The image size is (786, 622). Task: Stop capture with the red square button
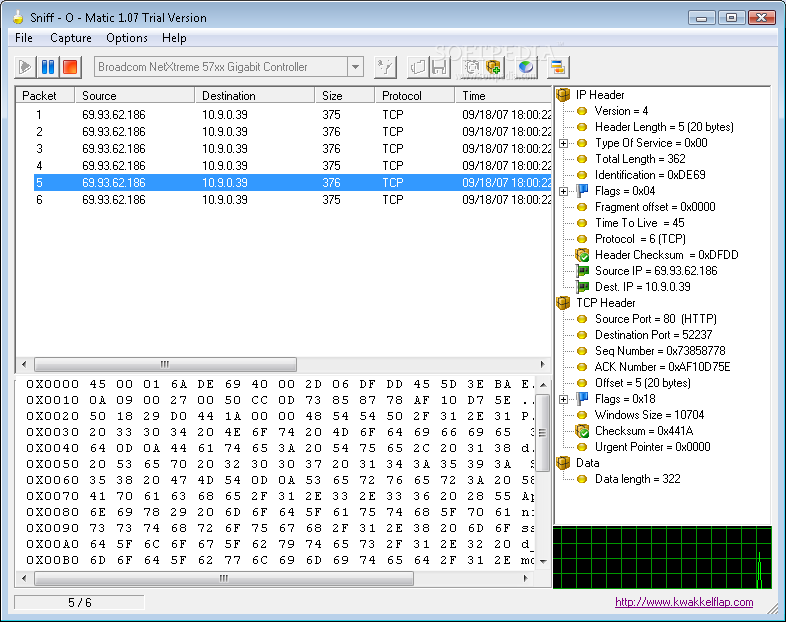70,67
